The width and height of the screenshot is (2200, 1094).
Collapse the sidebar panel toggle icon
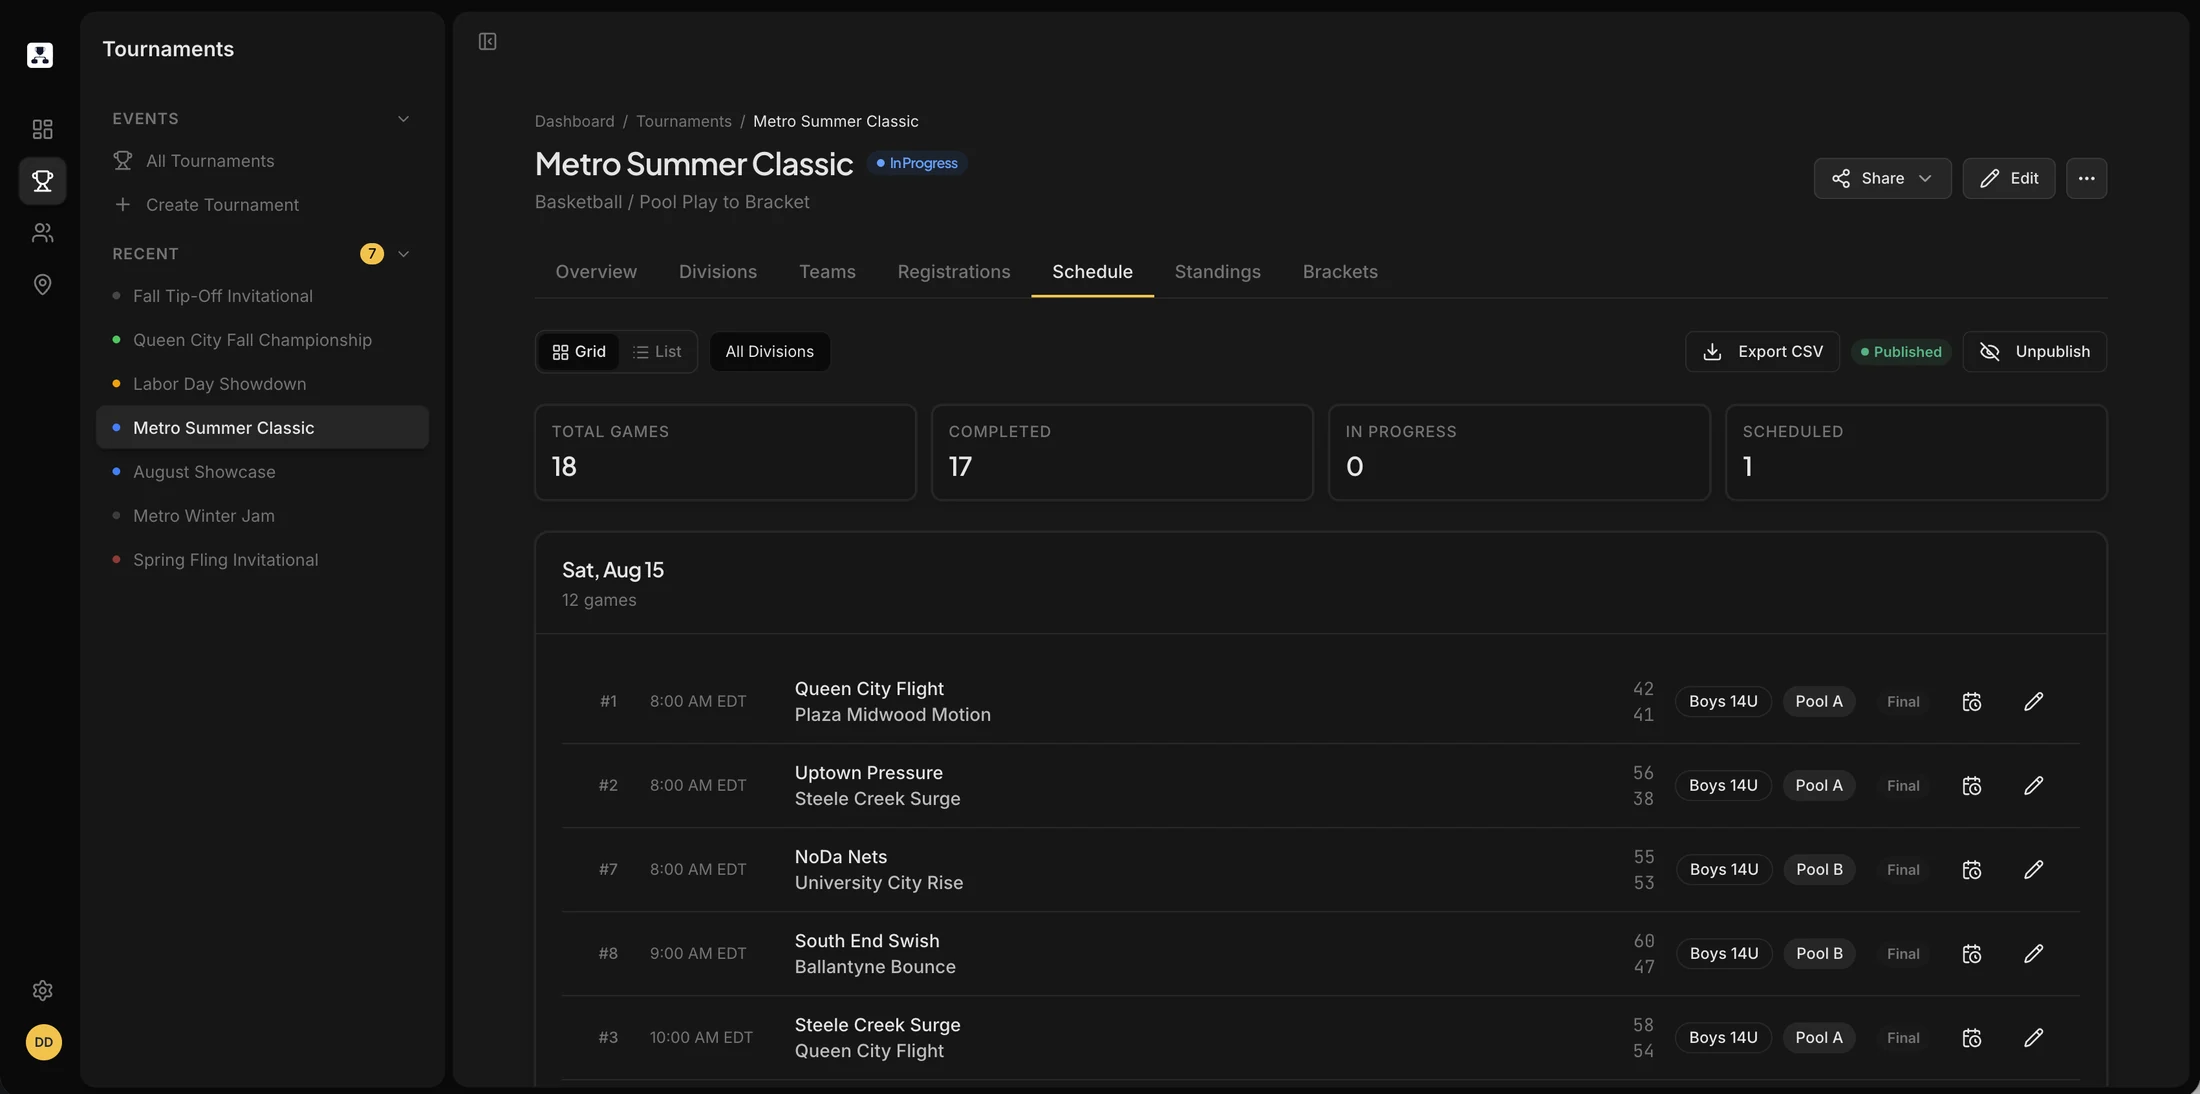[487, 42]
